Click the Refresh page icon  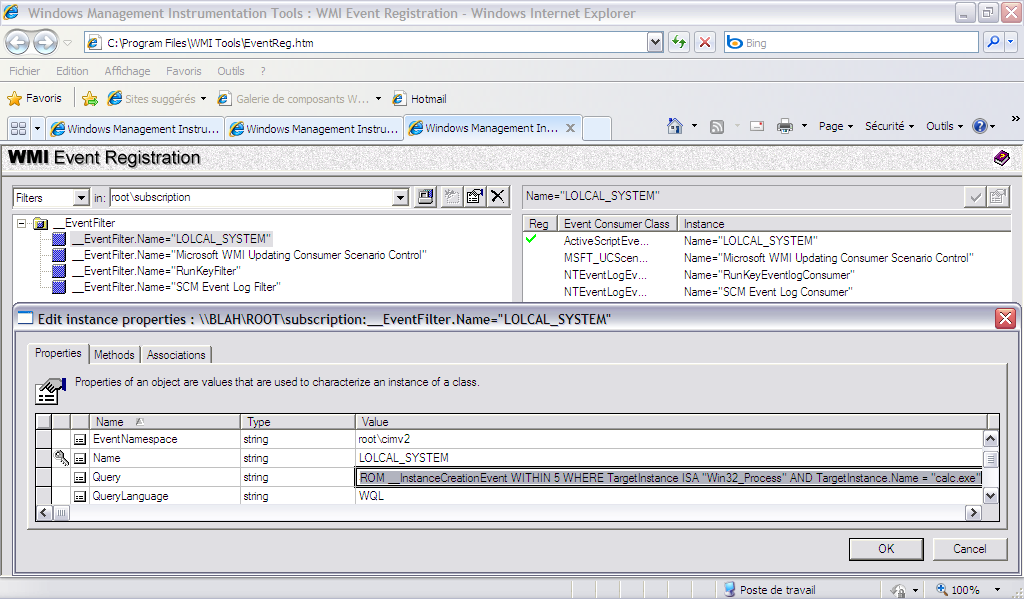[679, 42]
